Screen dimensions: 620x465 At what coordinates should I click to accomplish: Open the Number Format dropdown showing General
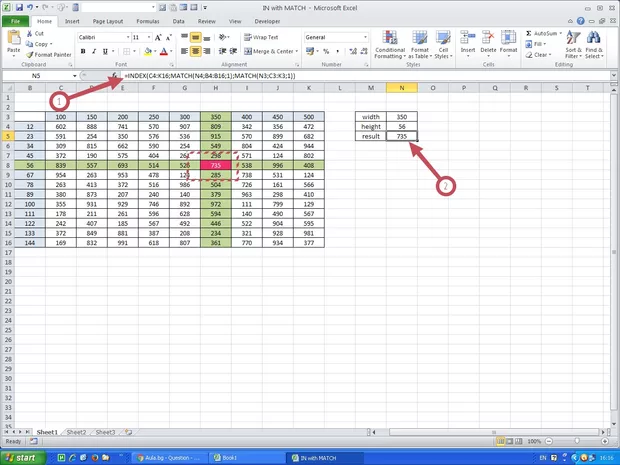click(x=365, y=38)
